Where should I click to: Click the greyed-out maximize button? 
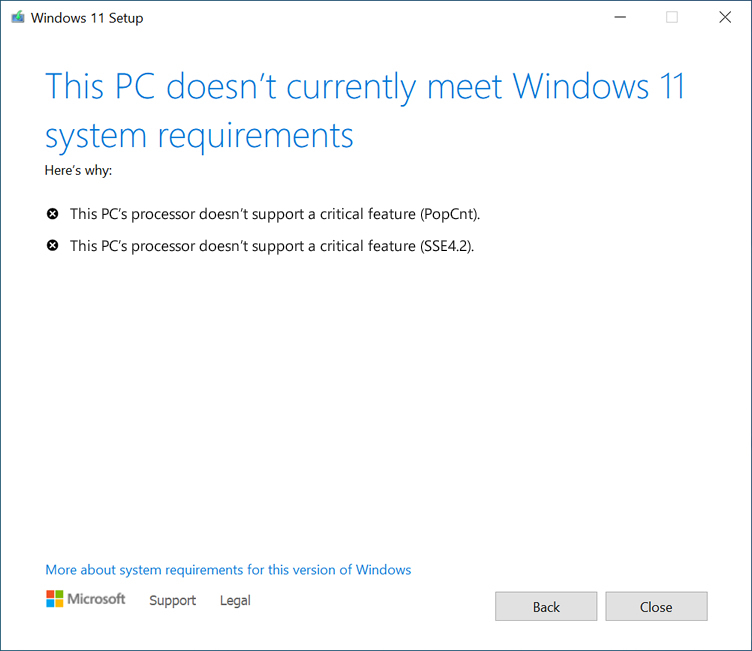point(672,17)
